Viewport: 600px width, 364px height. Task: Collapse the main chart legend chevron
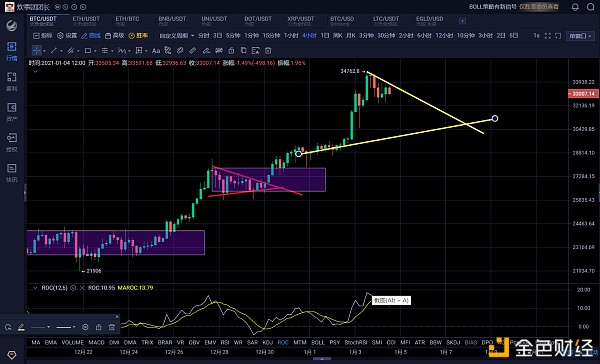point(35,72)
